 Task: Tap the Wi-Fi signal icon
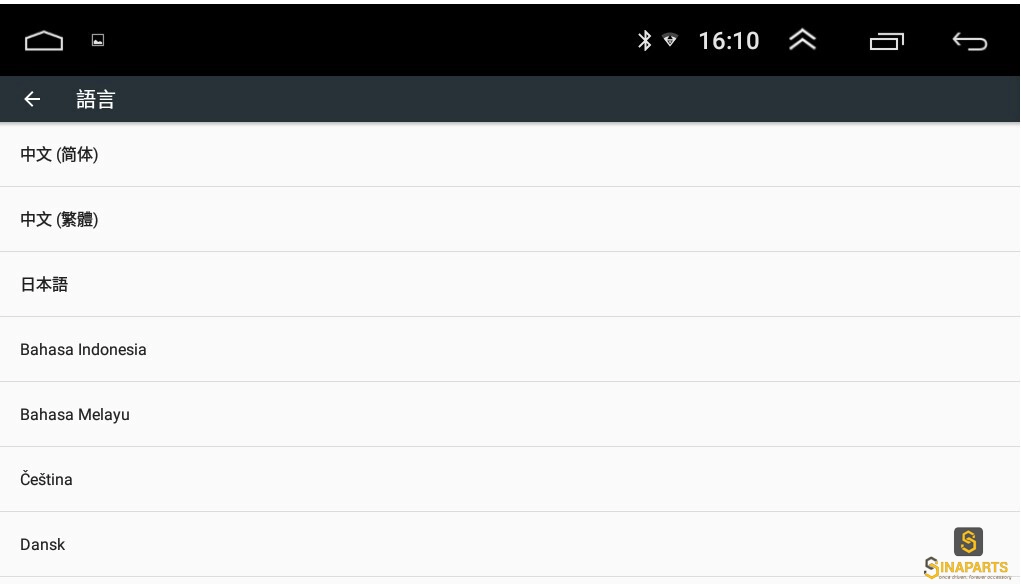[x=670, y=40]
